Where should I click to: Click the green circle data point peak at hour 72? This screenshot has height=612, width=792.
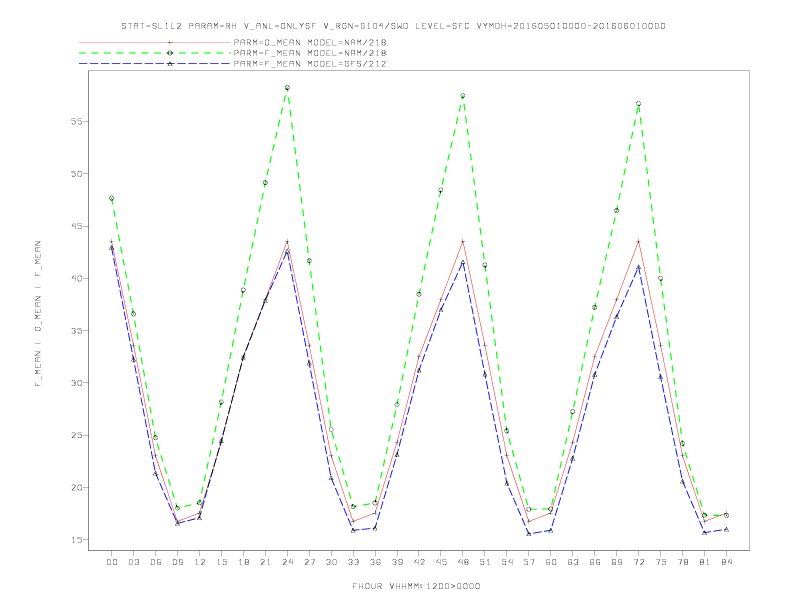(638, 104)
